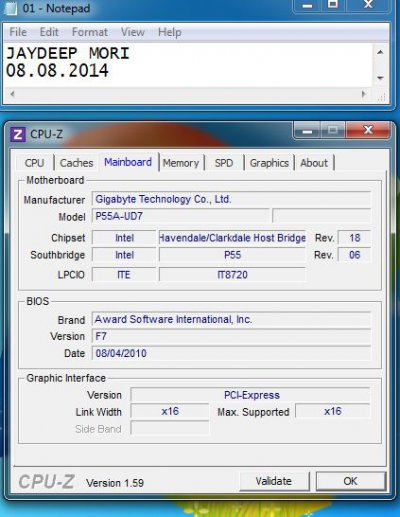Screen dimensions: 400x517
Task: Click the BIOS version F7 field
Action: coord(231,336)
